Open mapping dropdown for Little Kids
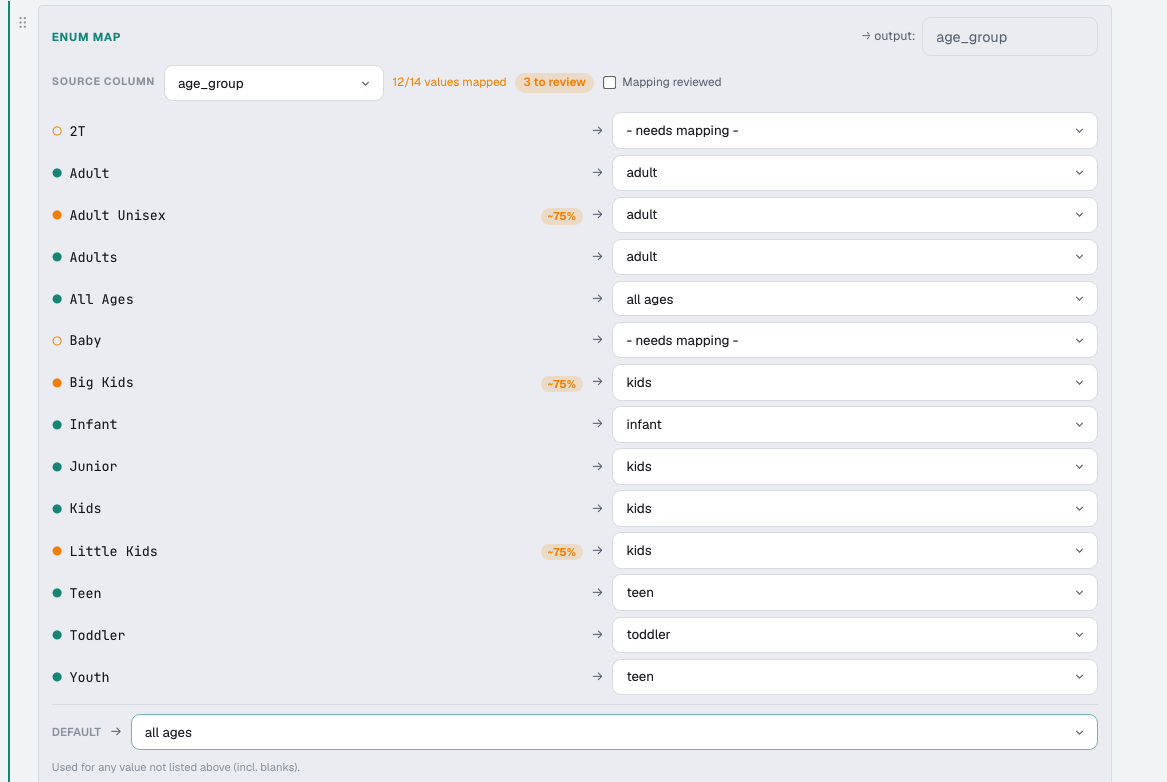 (x=854, y=551)
